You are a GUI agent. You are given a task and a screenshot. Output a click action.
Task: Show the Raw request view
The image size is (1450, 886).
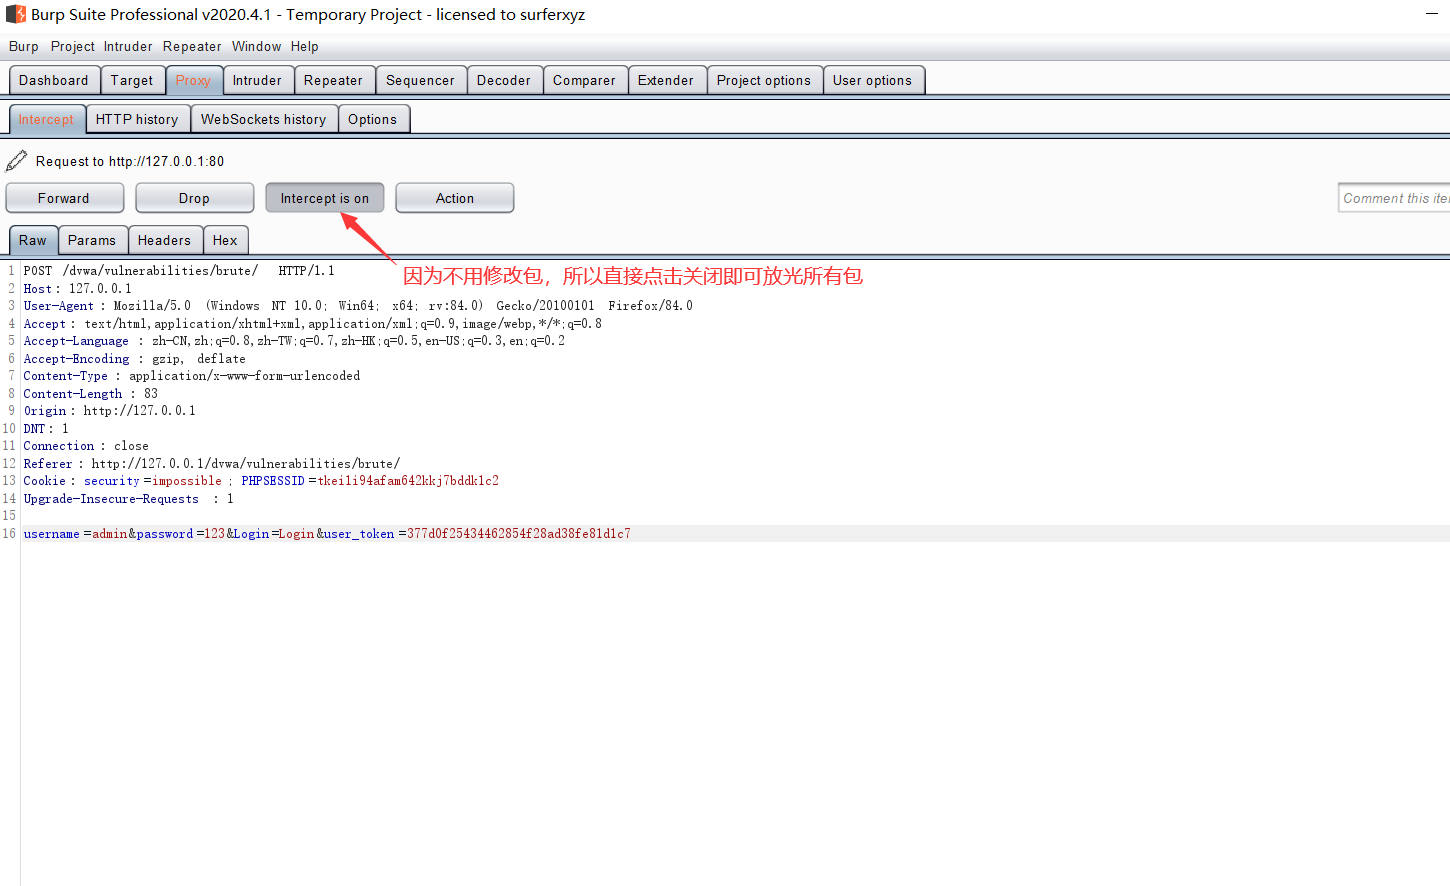(33, 240)
